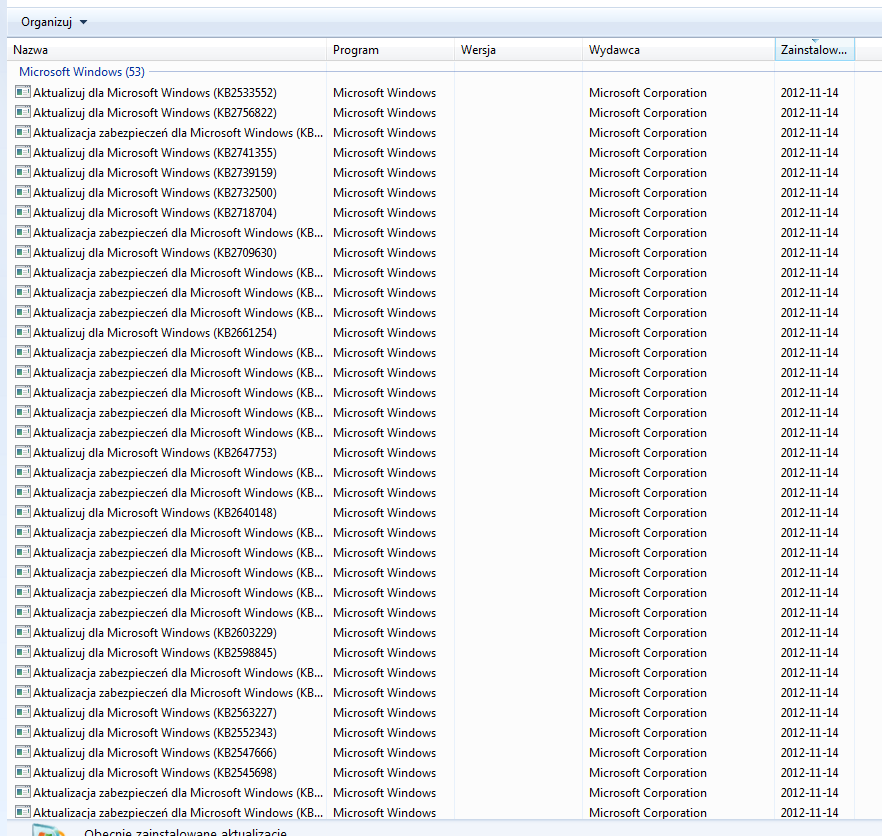Click the update icon beside KB2533552

tap(22, 92)
